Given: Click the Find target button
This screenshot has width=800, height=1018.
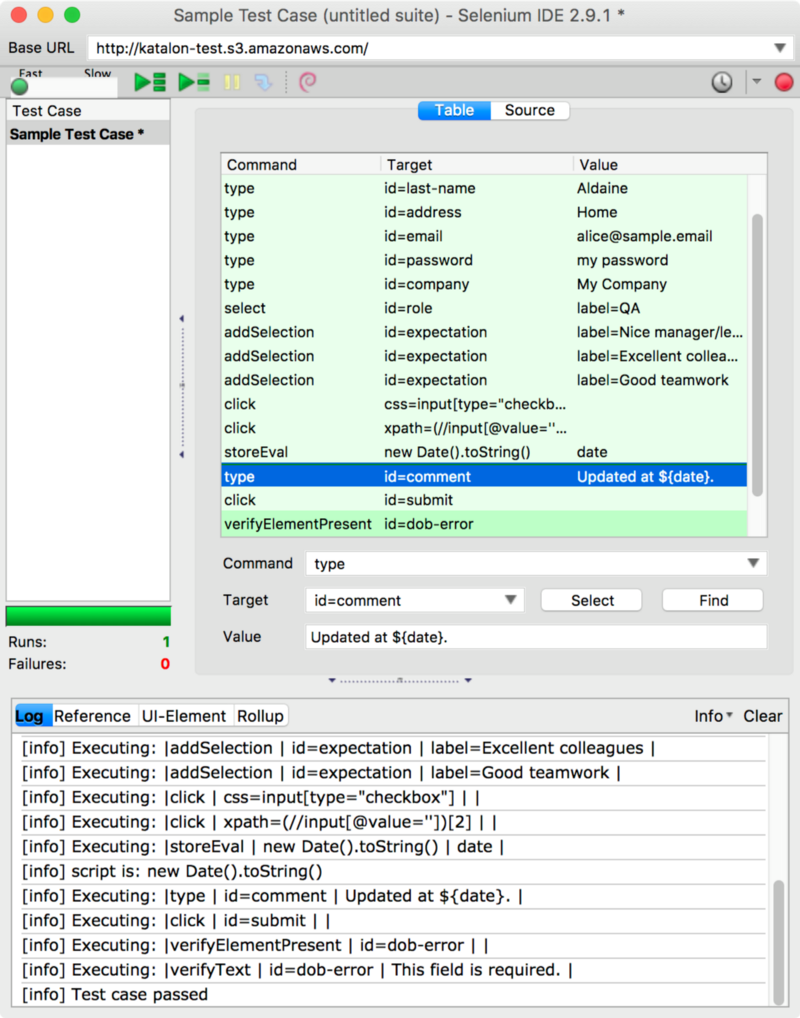Looking at the screenshot, I should pos(713,601).
